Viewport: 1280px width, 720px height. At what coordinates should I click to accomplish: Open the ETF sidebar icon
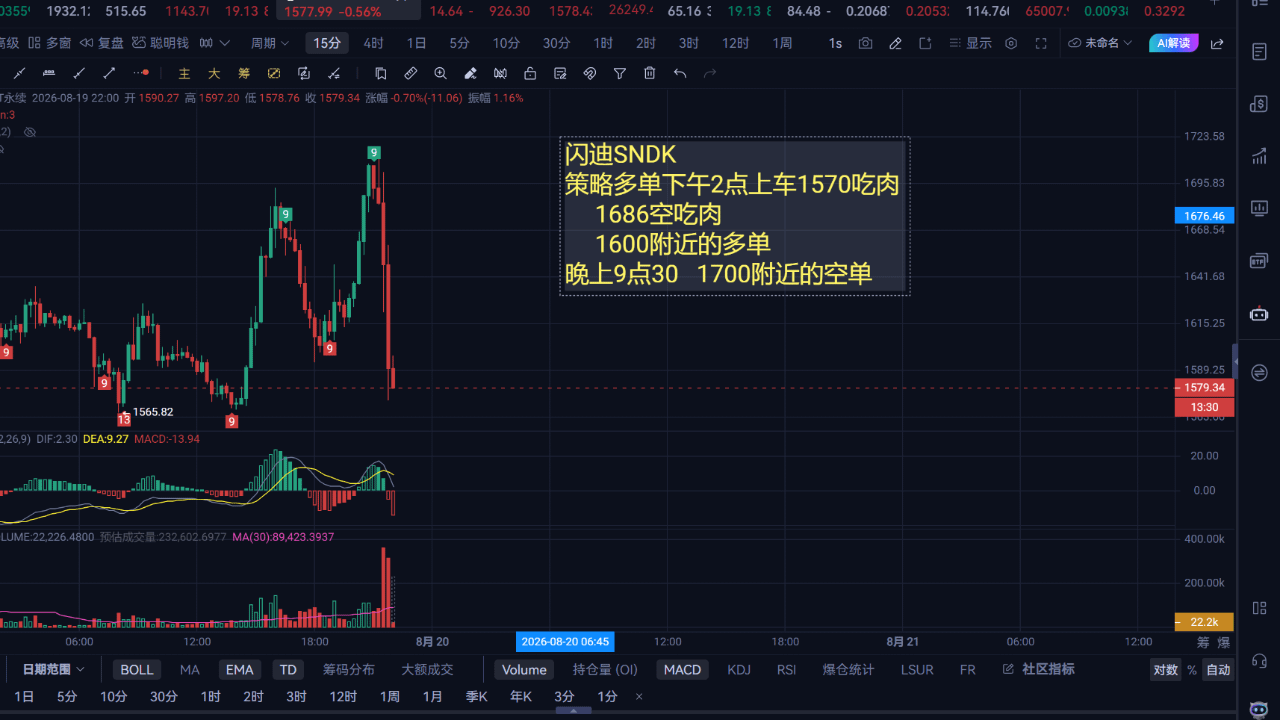[x=1259, y=261]
